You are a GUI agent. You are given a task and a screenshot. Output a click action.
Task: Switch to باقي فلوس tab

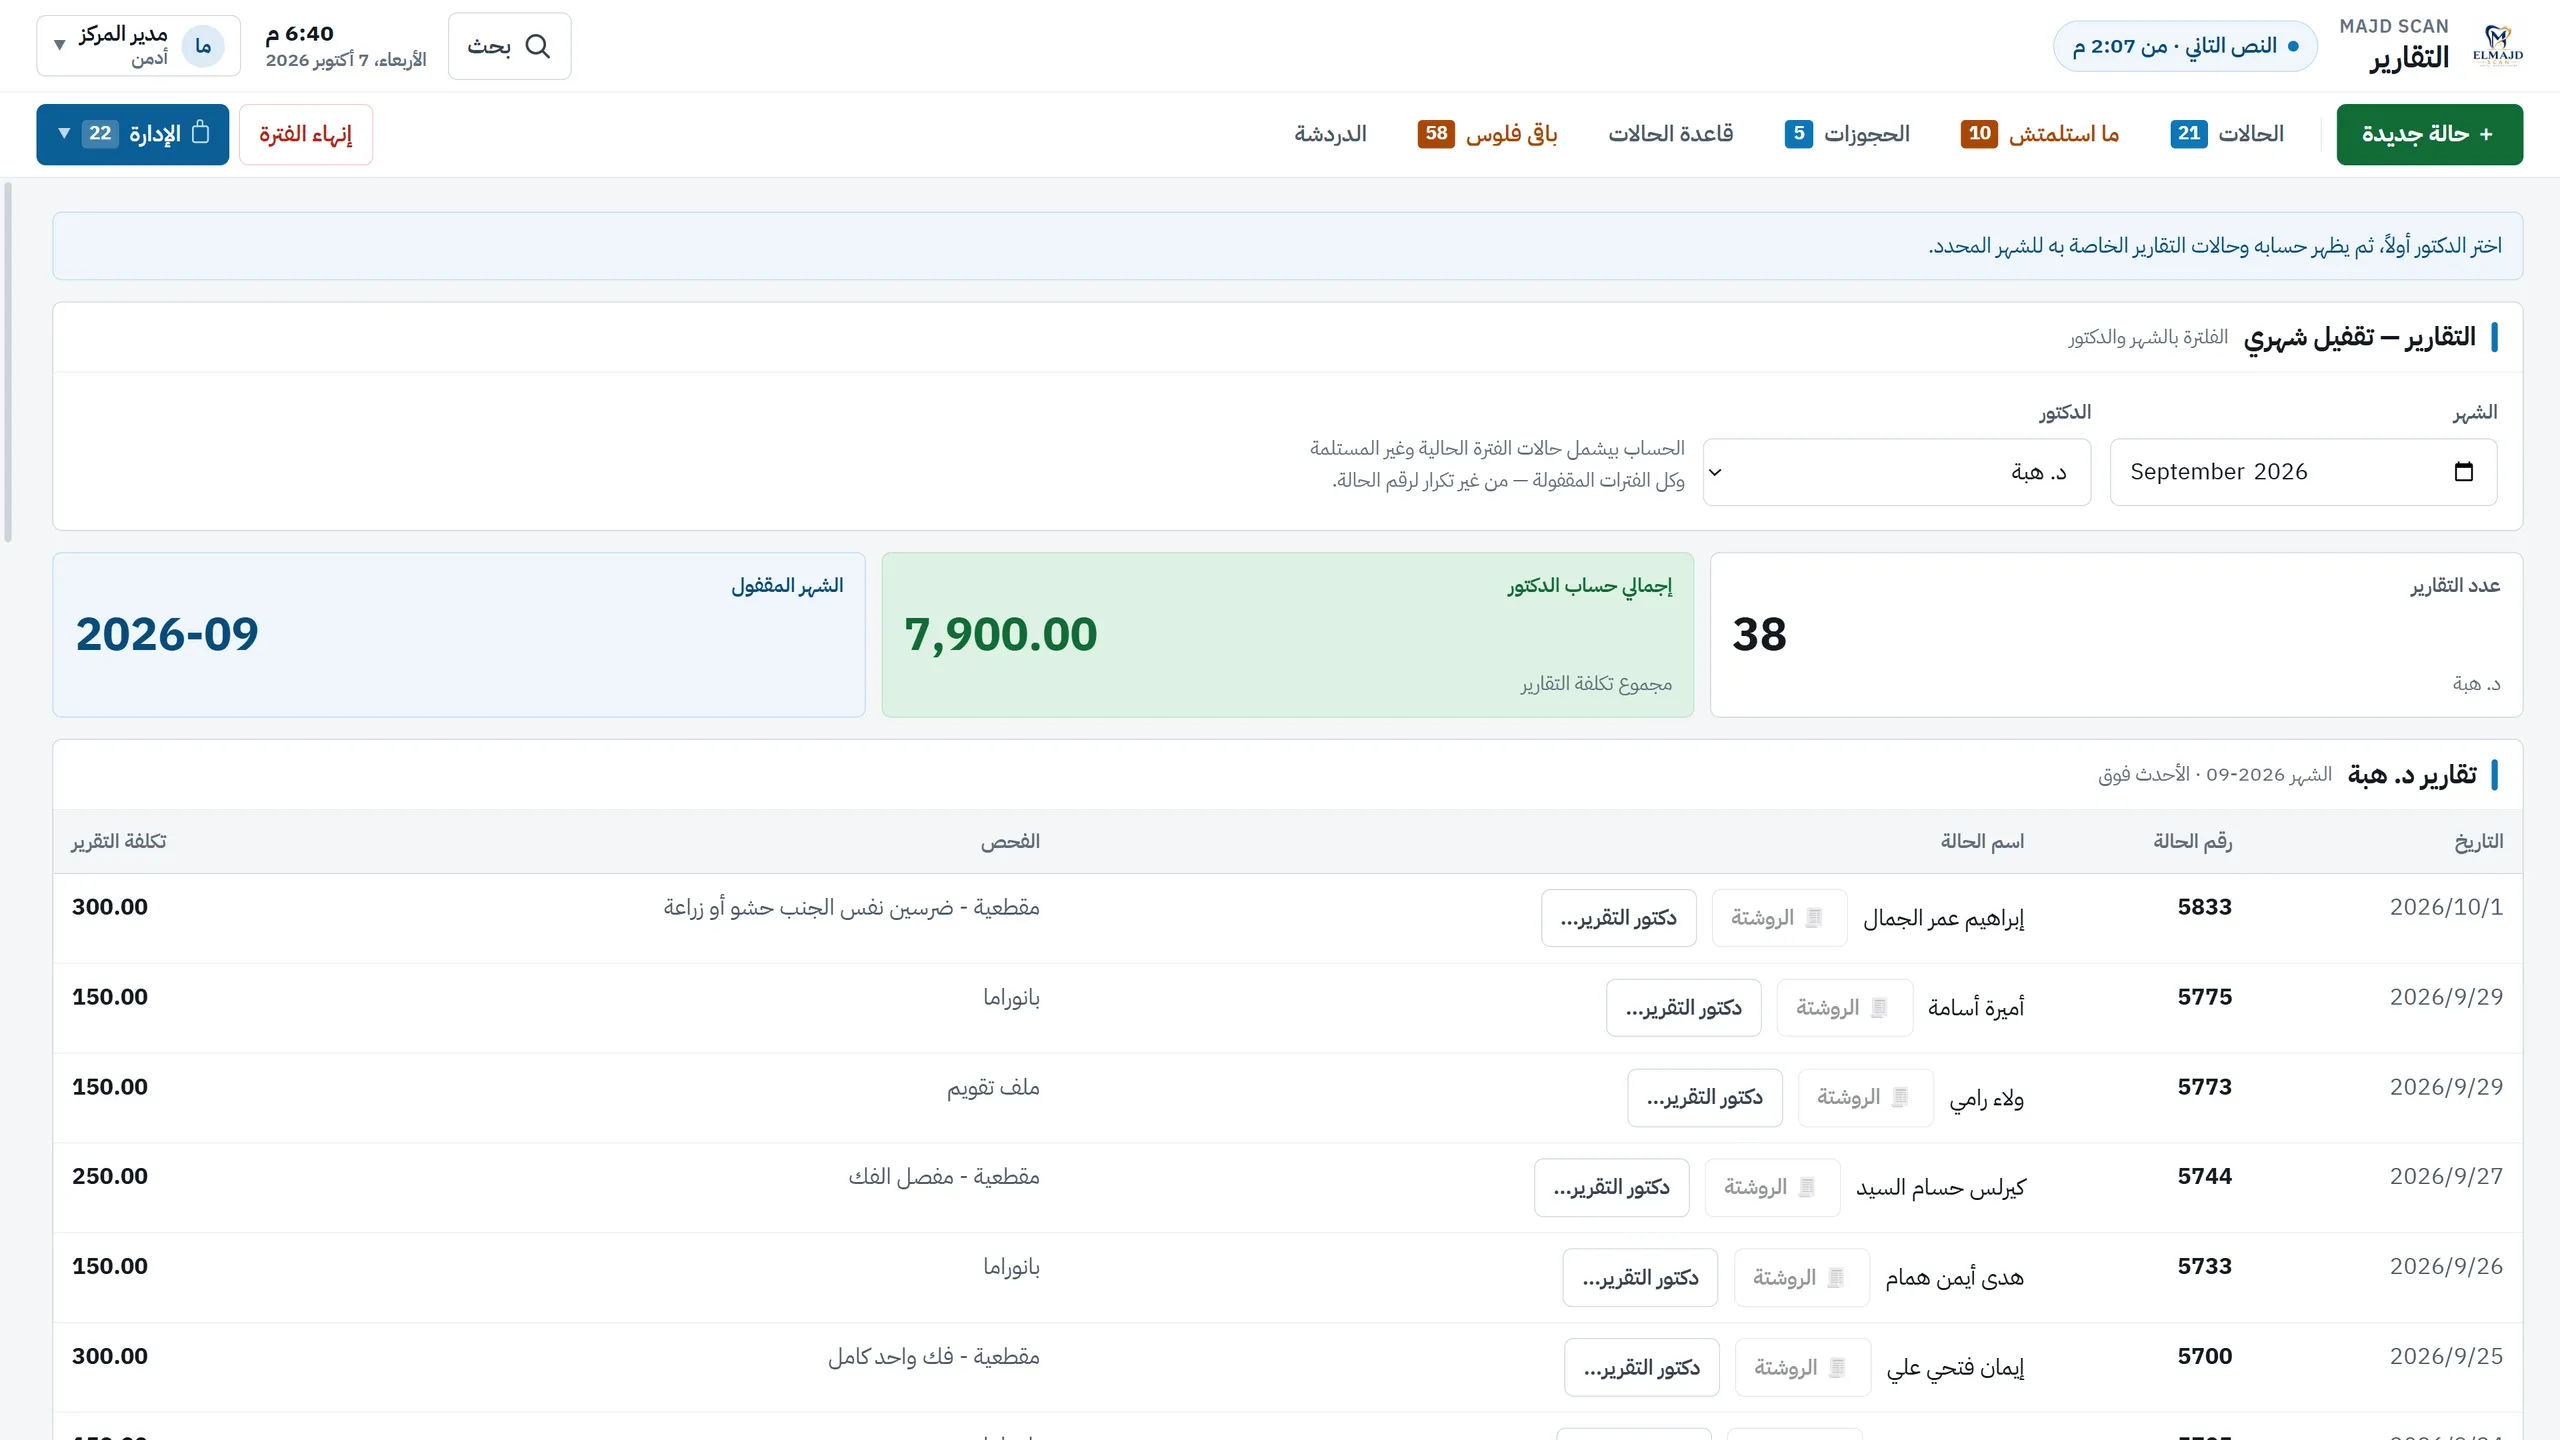coord(1487,134)
